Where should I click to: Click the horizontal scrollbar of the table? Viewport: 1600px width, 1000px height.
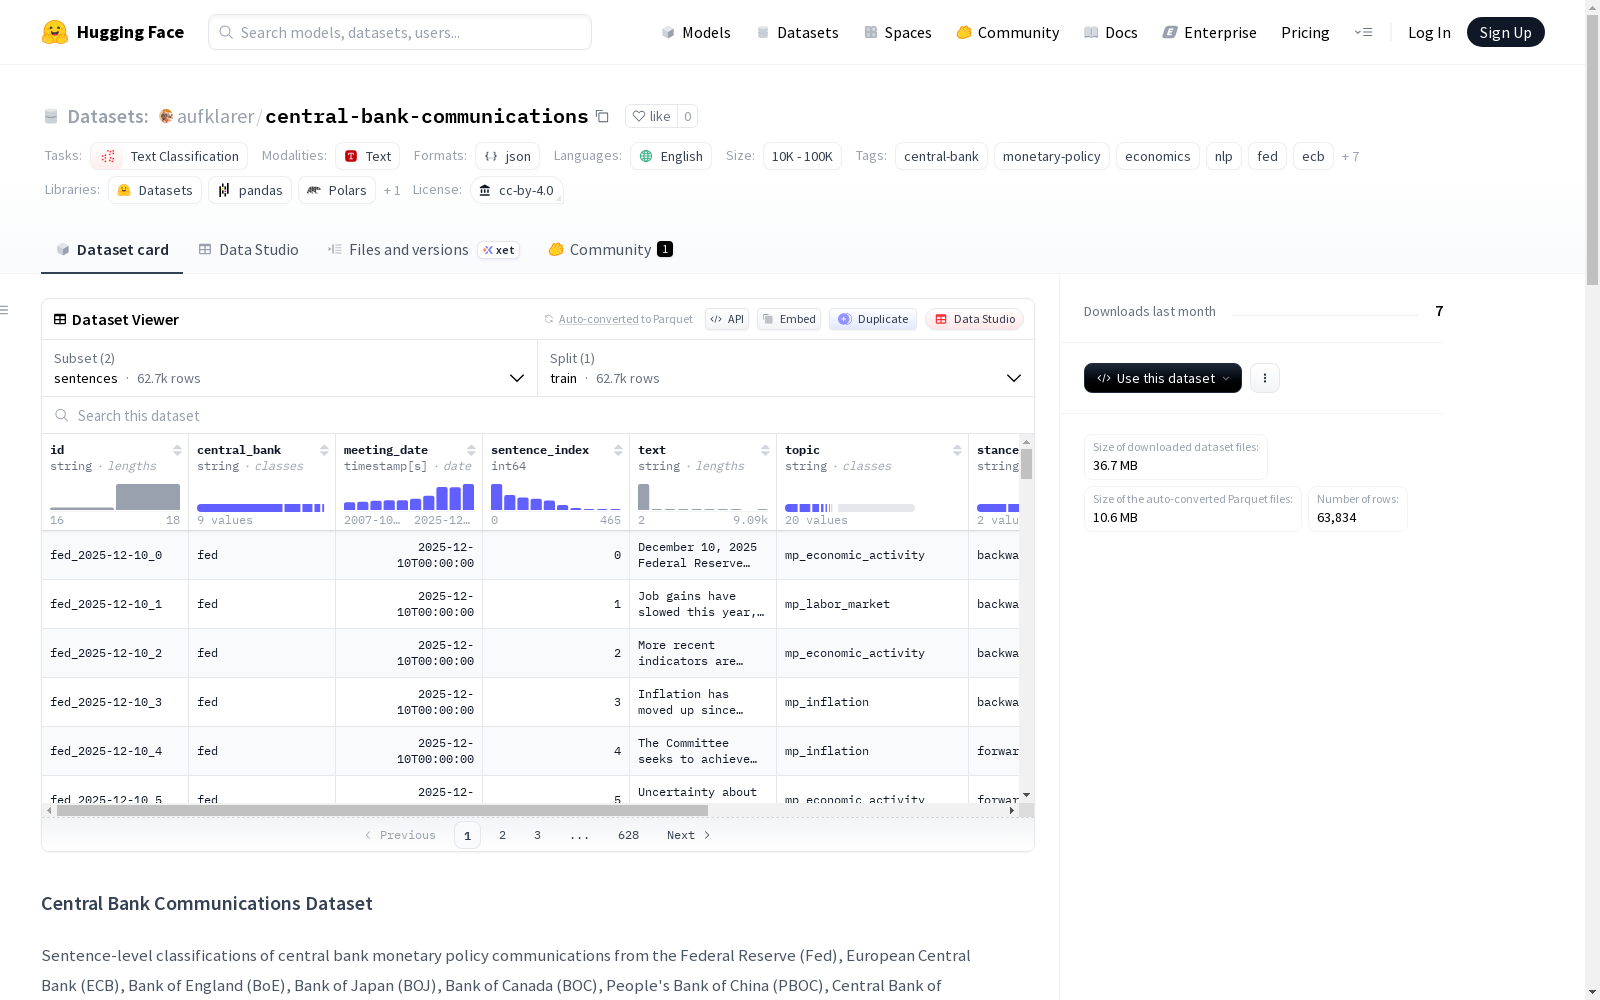tap(382, 810)
